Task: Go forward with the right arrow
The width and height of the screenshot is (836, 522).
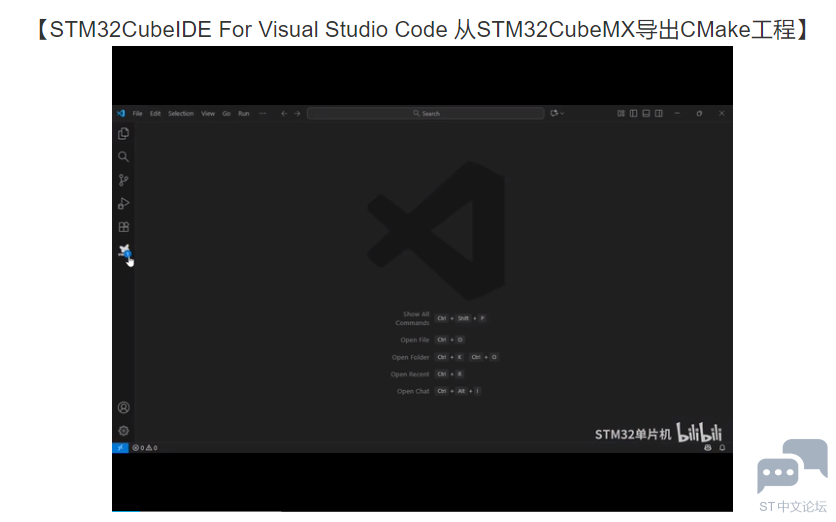Action: click(x=297, y=114)
